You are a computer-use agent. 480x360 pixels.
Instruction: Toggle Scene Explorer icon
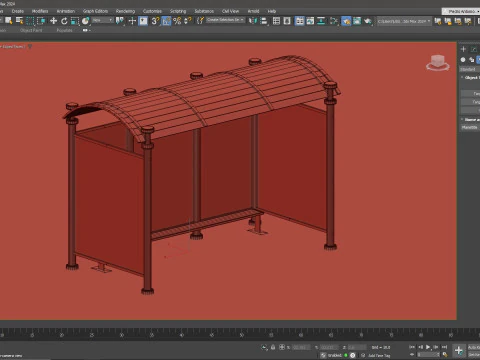[x=276, y=21]
